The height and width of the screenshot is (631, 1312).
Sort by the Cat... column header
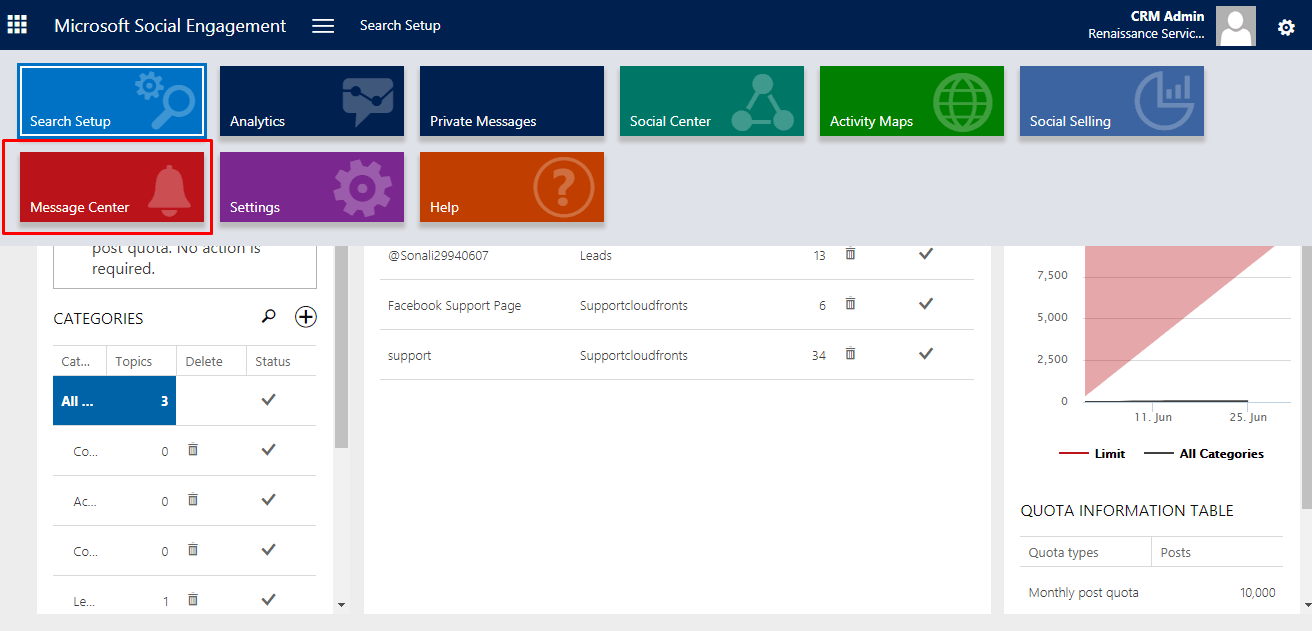coord(80,361)
